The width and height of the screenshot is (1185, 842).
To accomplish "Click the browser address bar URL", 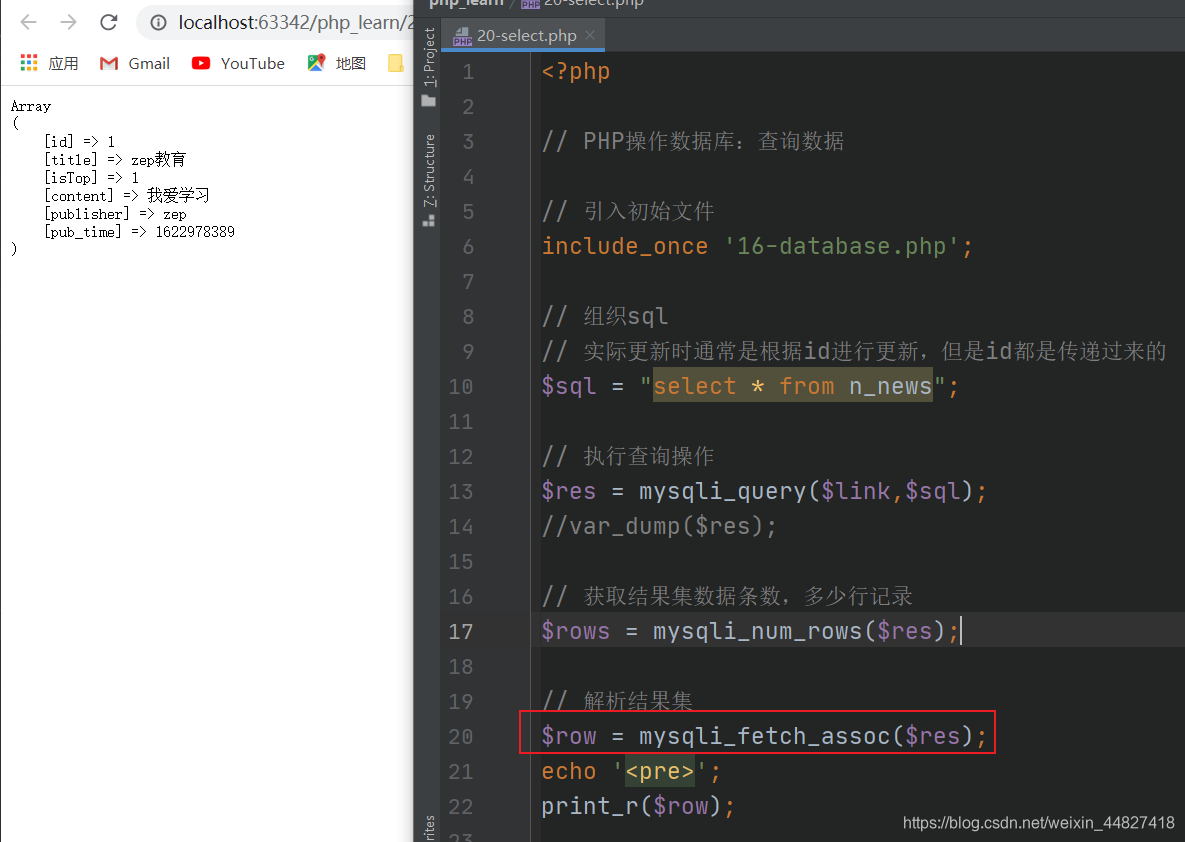I will 295,23.
